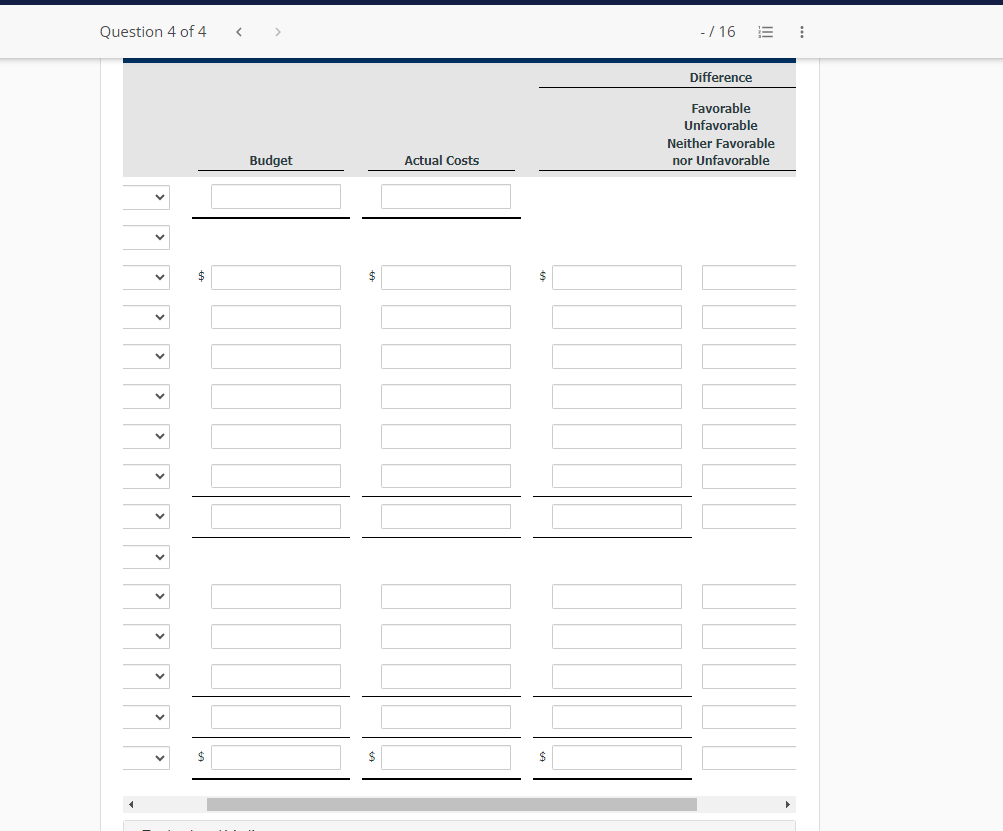This screenshot has width=1003, height=831.
Task: Click the subtotal input under the underlined row
Action: [275, 516]
